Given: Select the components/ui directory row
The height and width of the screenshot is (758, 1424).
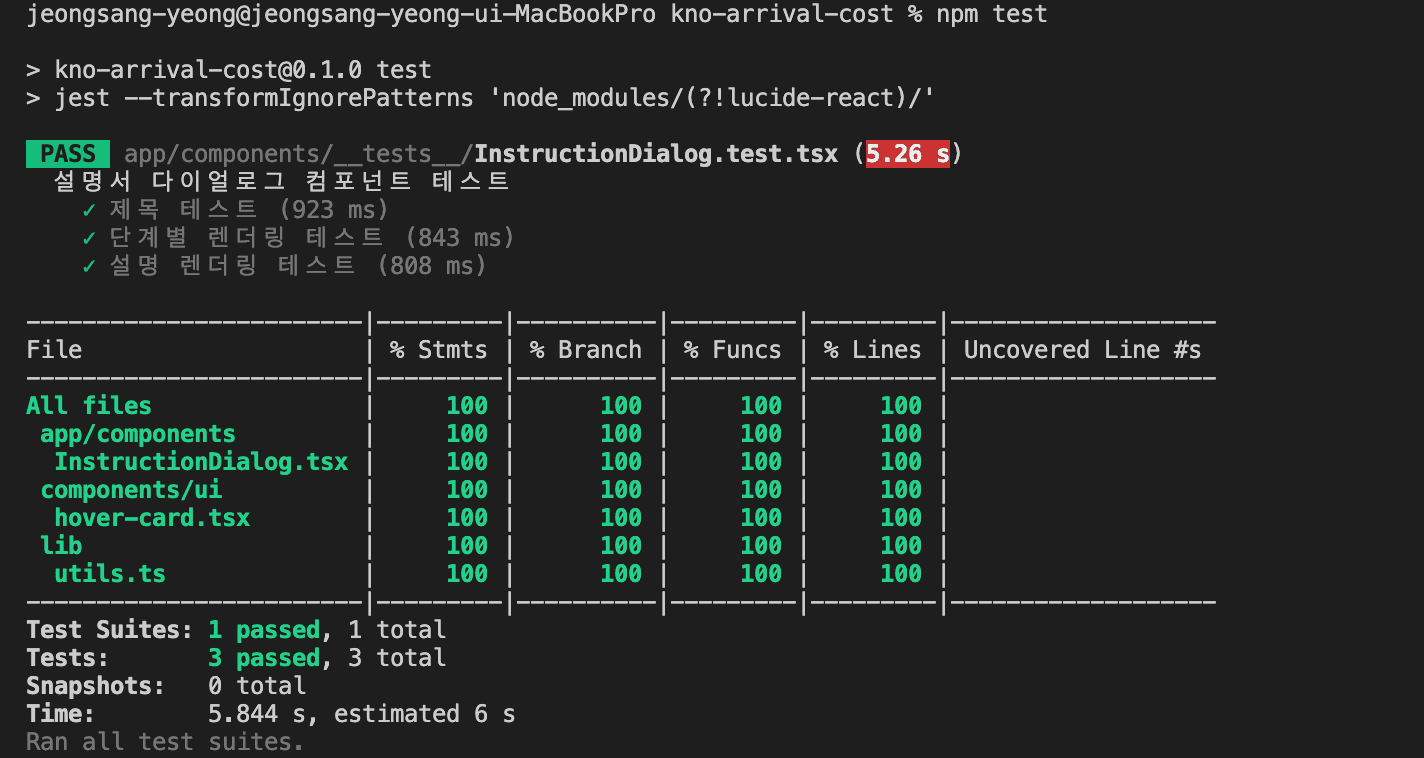Looking at the screenshot, I should coord(131,490).
